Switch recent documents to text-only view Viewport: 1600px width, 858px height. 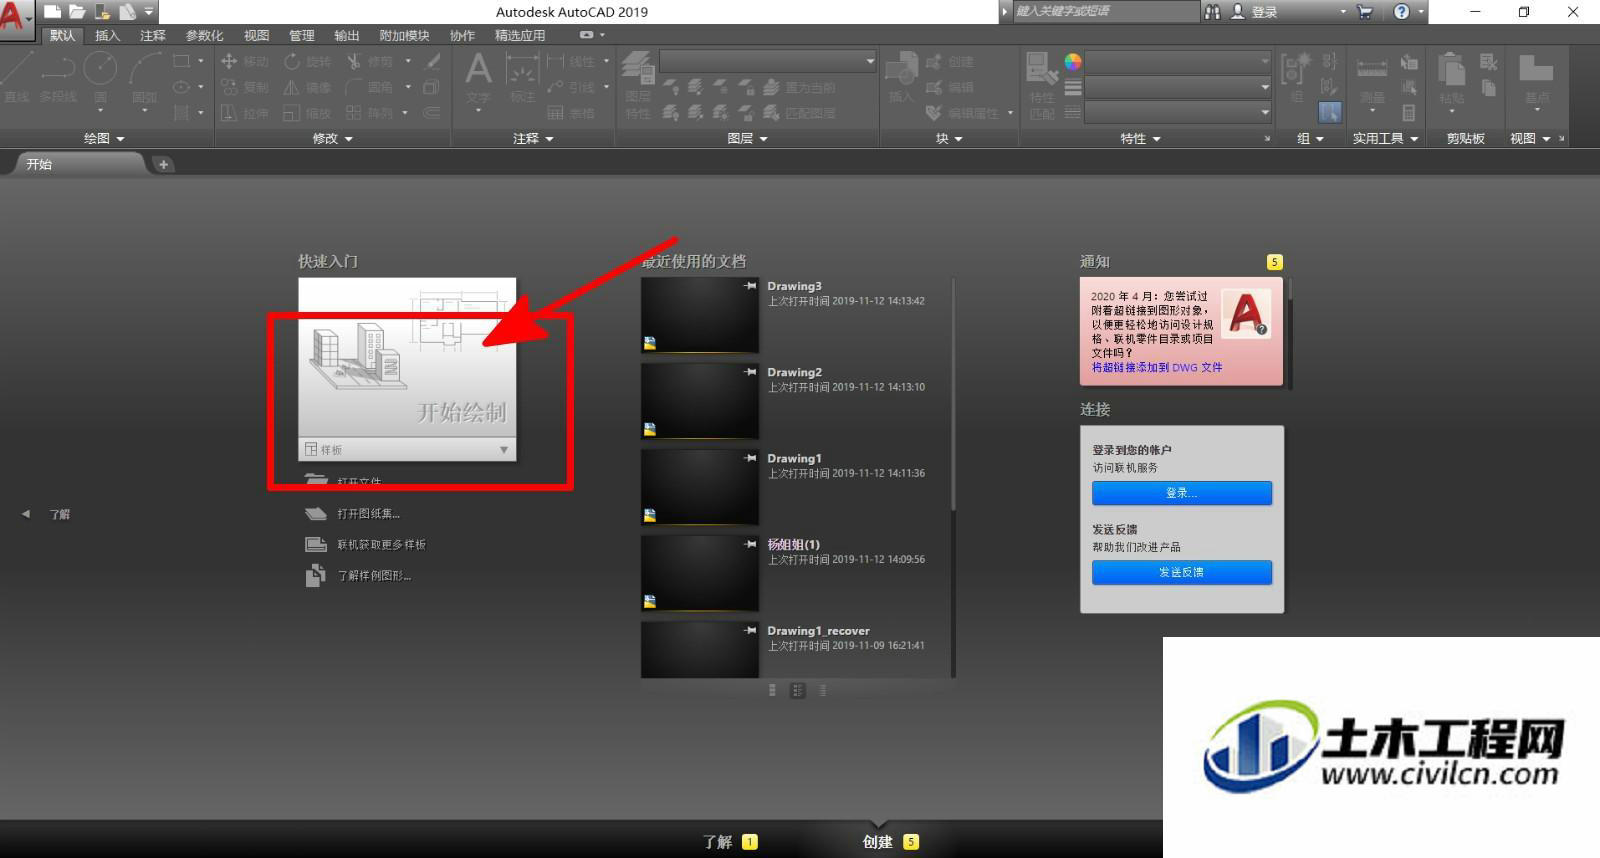click(822, 690)
